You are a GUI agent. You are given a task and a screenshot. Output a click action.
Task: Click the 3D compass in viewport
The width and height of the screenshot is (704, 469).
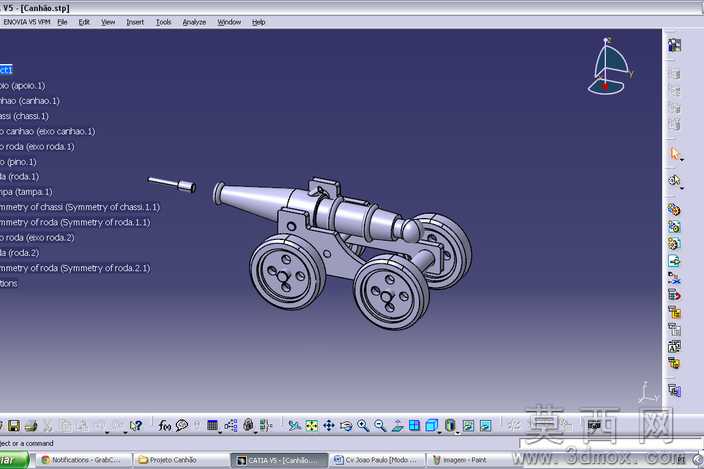(x=609, y=66)
